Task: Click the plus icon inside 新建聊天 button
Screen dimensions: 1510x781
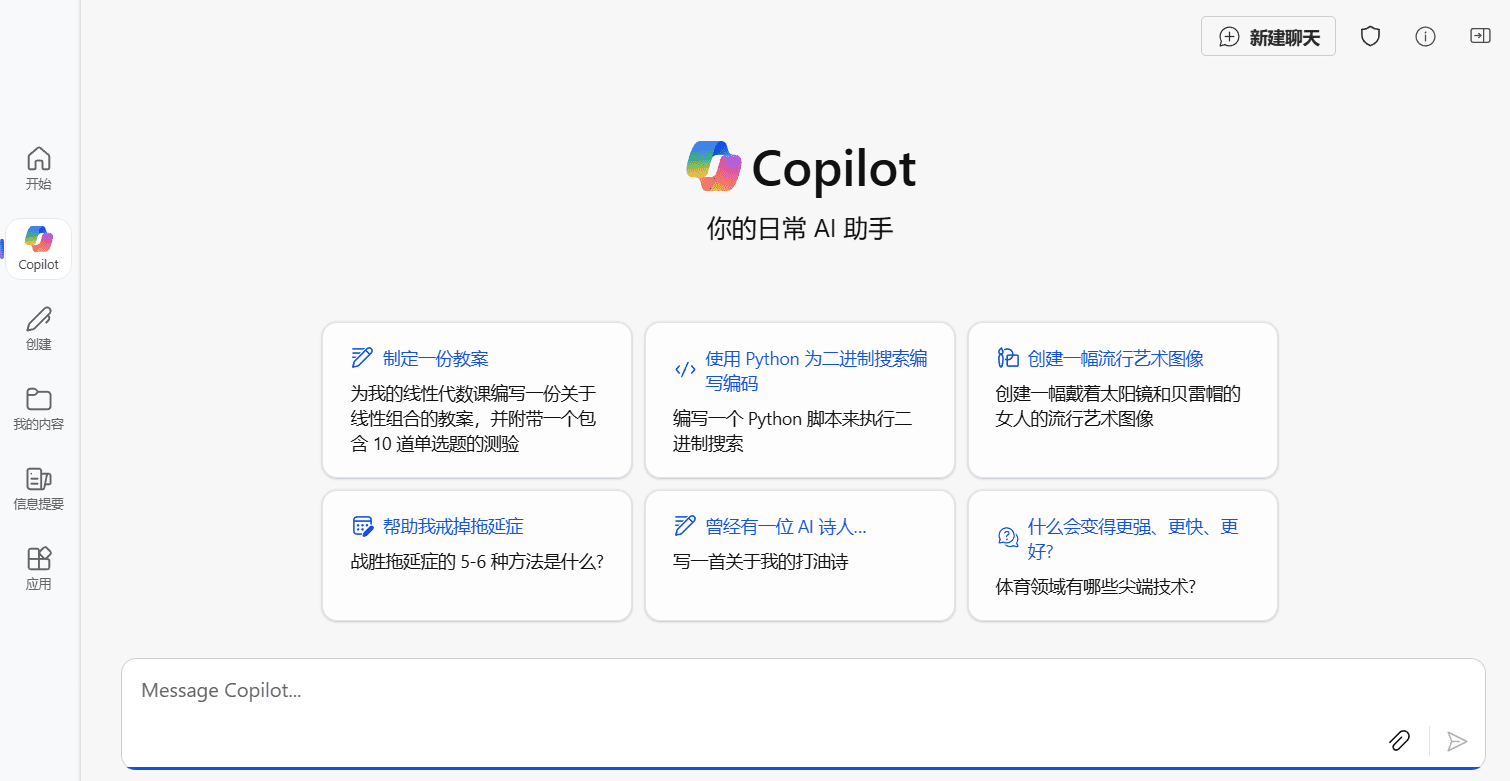Action: (1229, 38)
